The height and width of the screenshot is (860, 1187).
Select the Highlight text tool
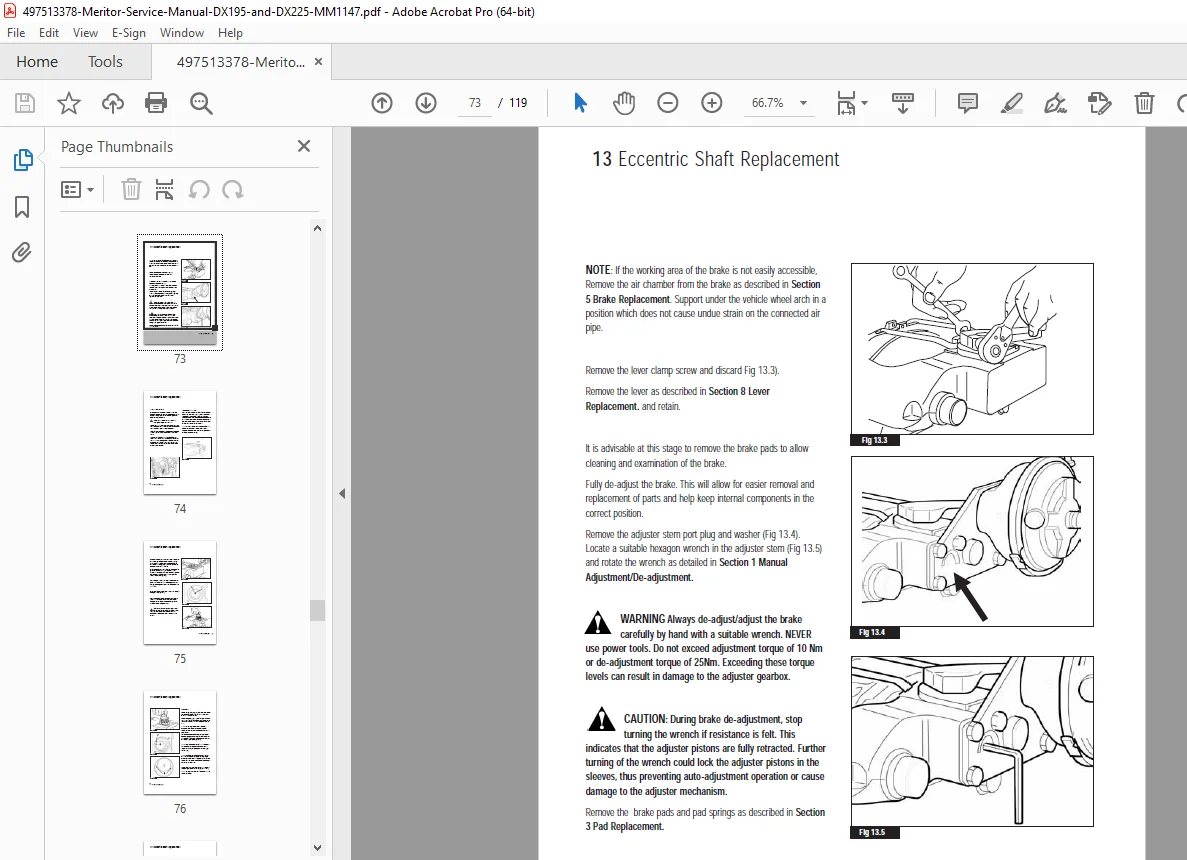1011,103
